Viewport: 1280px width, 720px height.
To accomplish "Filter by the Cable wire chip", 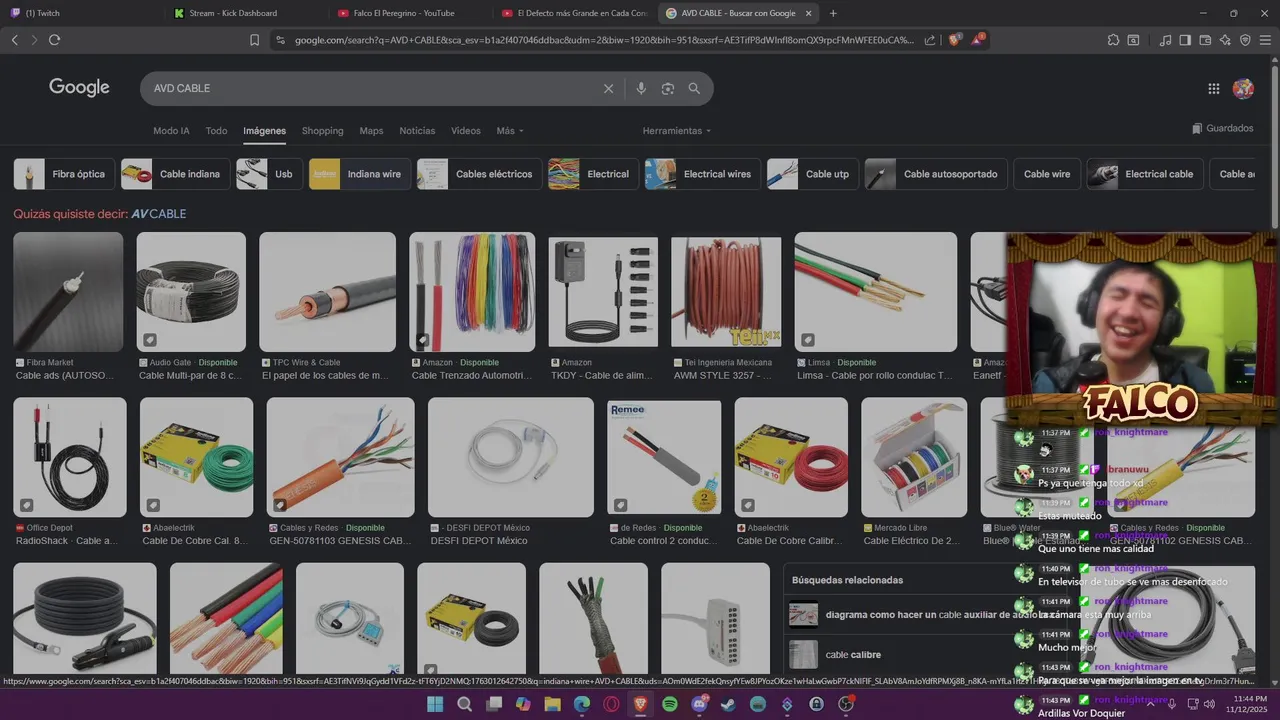I will (1047, 174).
